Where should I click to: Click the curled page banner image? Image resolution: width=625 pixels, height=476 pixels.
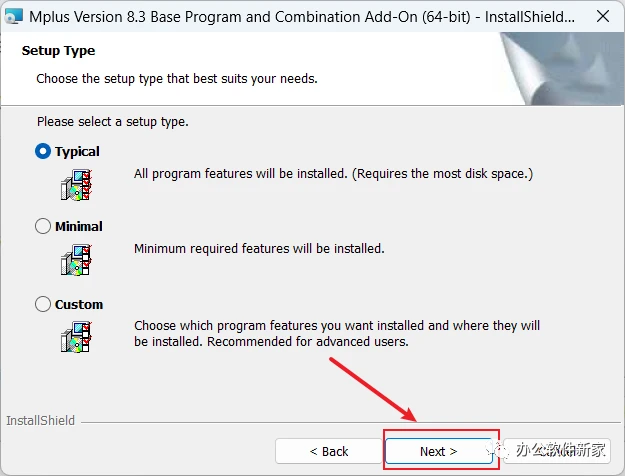click(x=561, y=69)
